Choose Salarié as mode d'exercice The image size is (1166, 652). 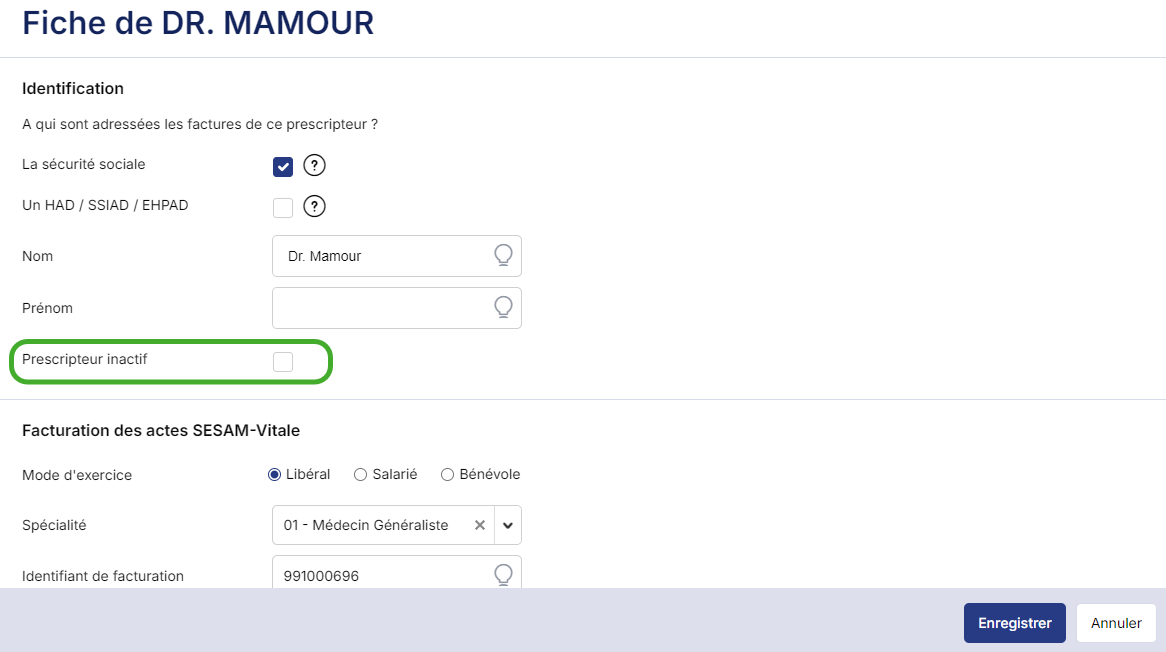[x=361, y=475]
